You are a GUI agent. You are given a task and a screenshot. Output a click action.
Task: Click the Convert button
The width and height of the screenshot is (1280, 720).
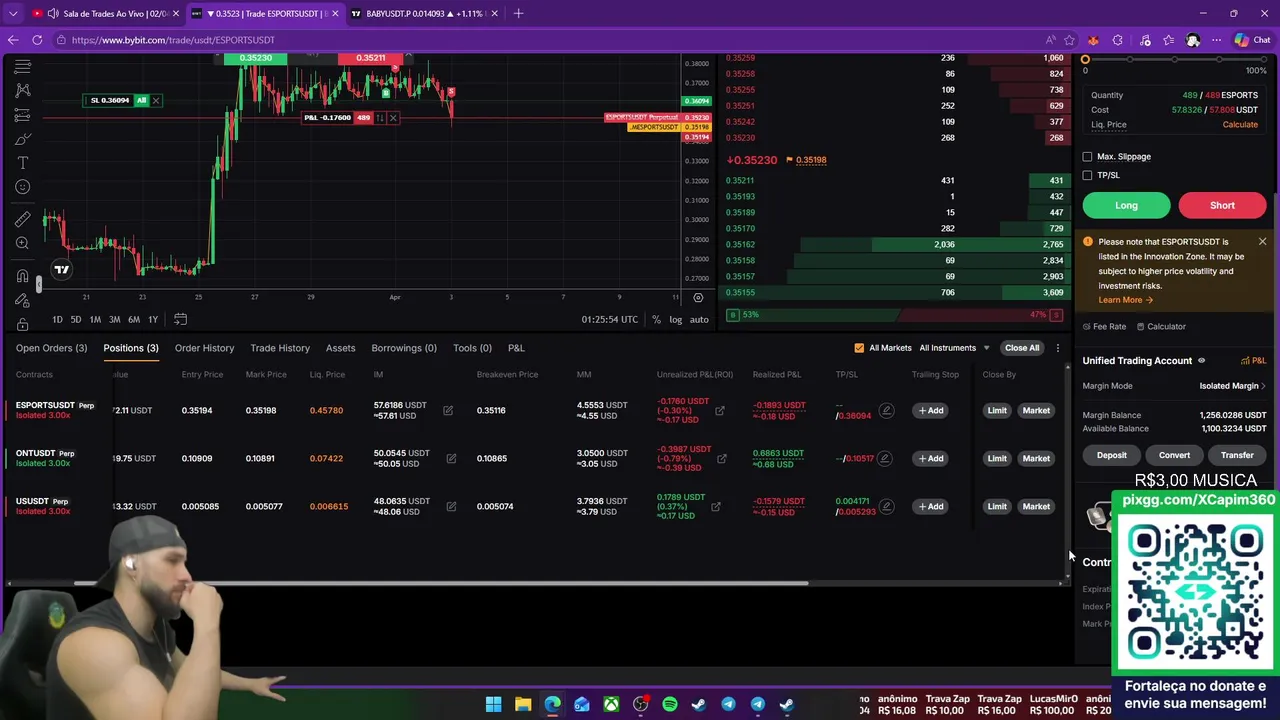[x=1174, y=456]
